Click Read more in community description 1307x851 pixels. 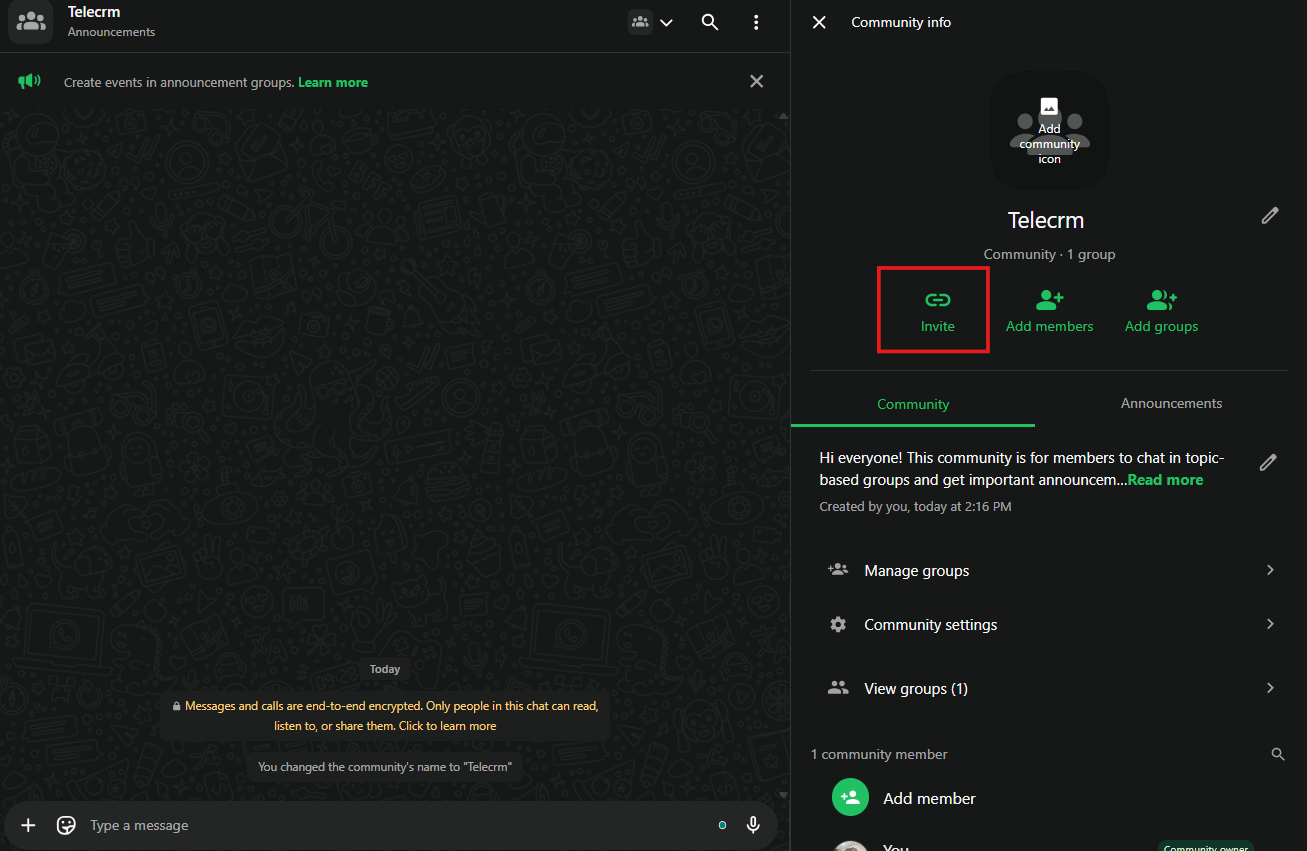coord(1165,480)
